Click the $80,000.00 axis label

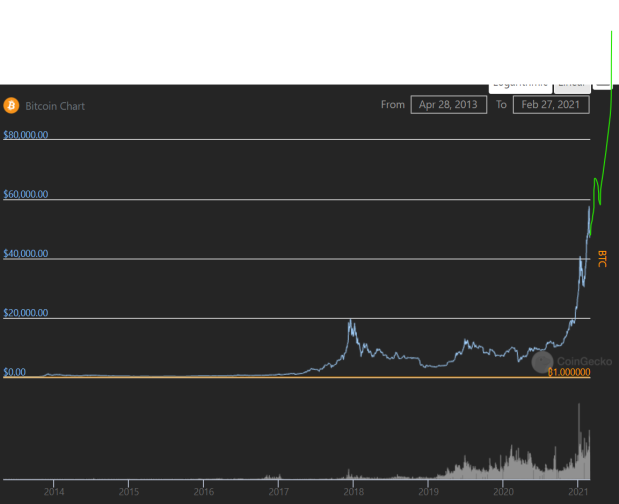(x=26, y=135)
